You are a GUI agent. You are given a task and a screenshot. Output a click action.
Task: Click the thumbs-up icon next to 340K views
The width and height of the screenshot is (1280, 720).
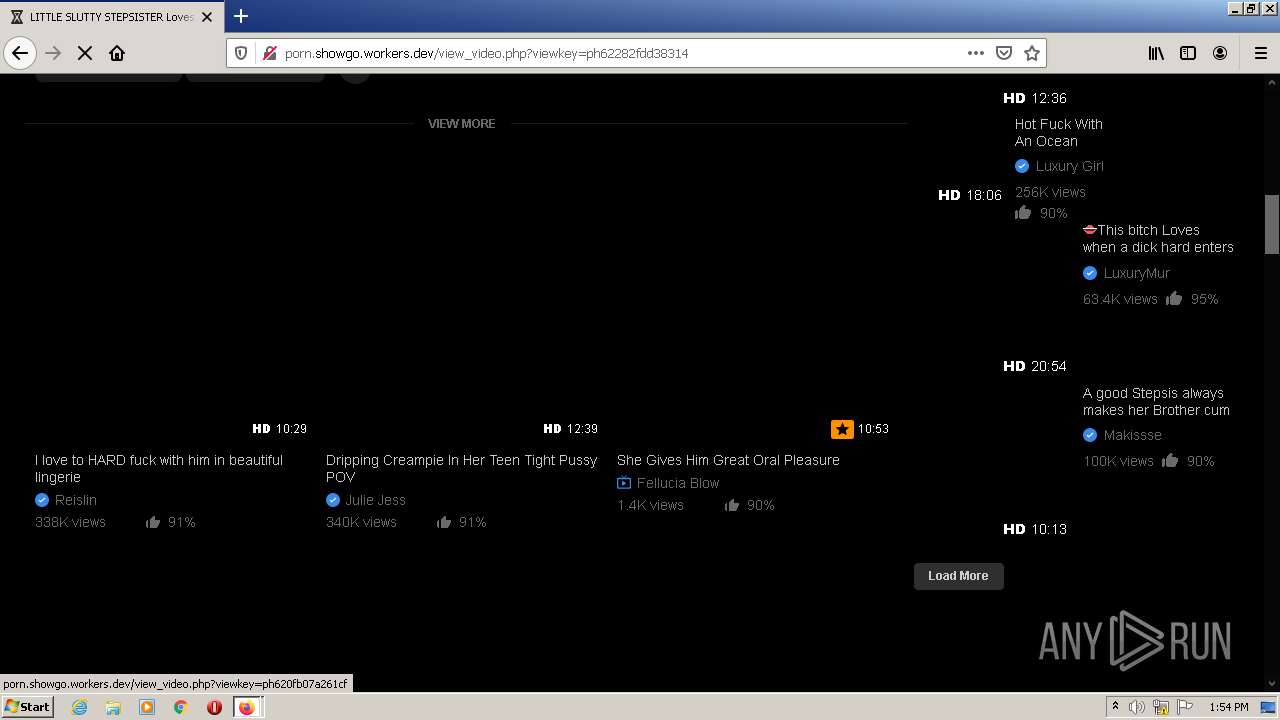click(444, 522)
